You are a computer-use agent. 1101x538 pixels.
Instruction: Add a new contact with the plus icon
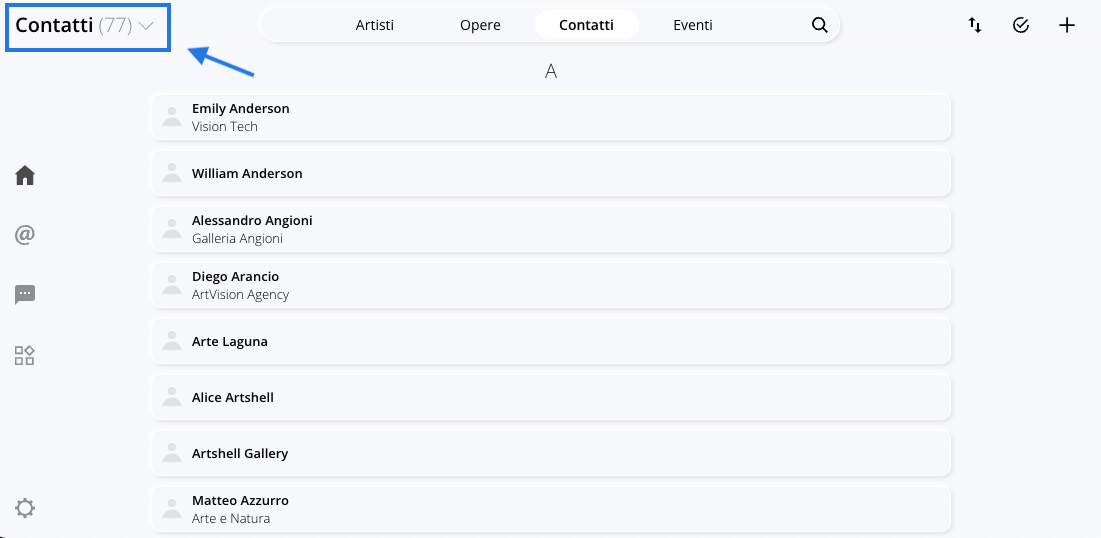point(1067,25)
